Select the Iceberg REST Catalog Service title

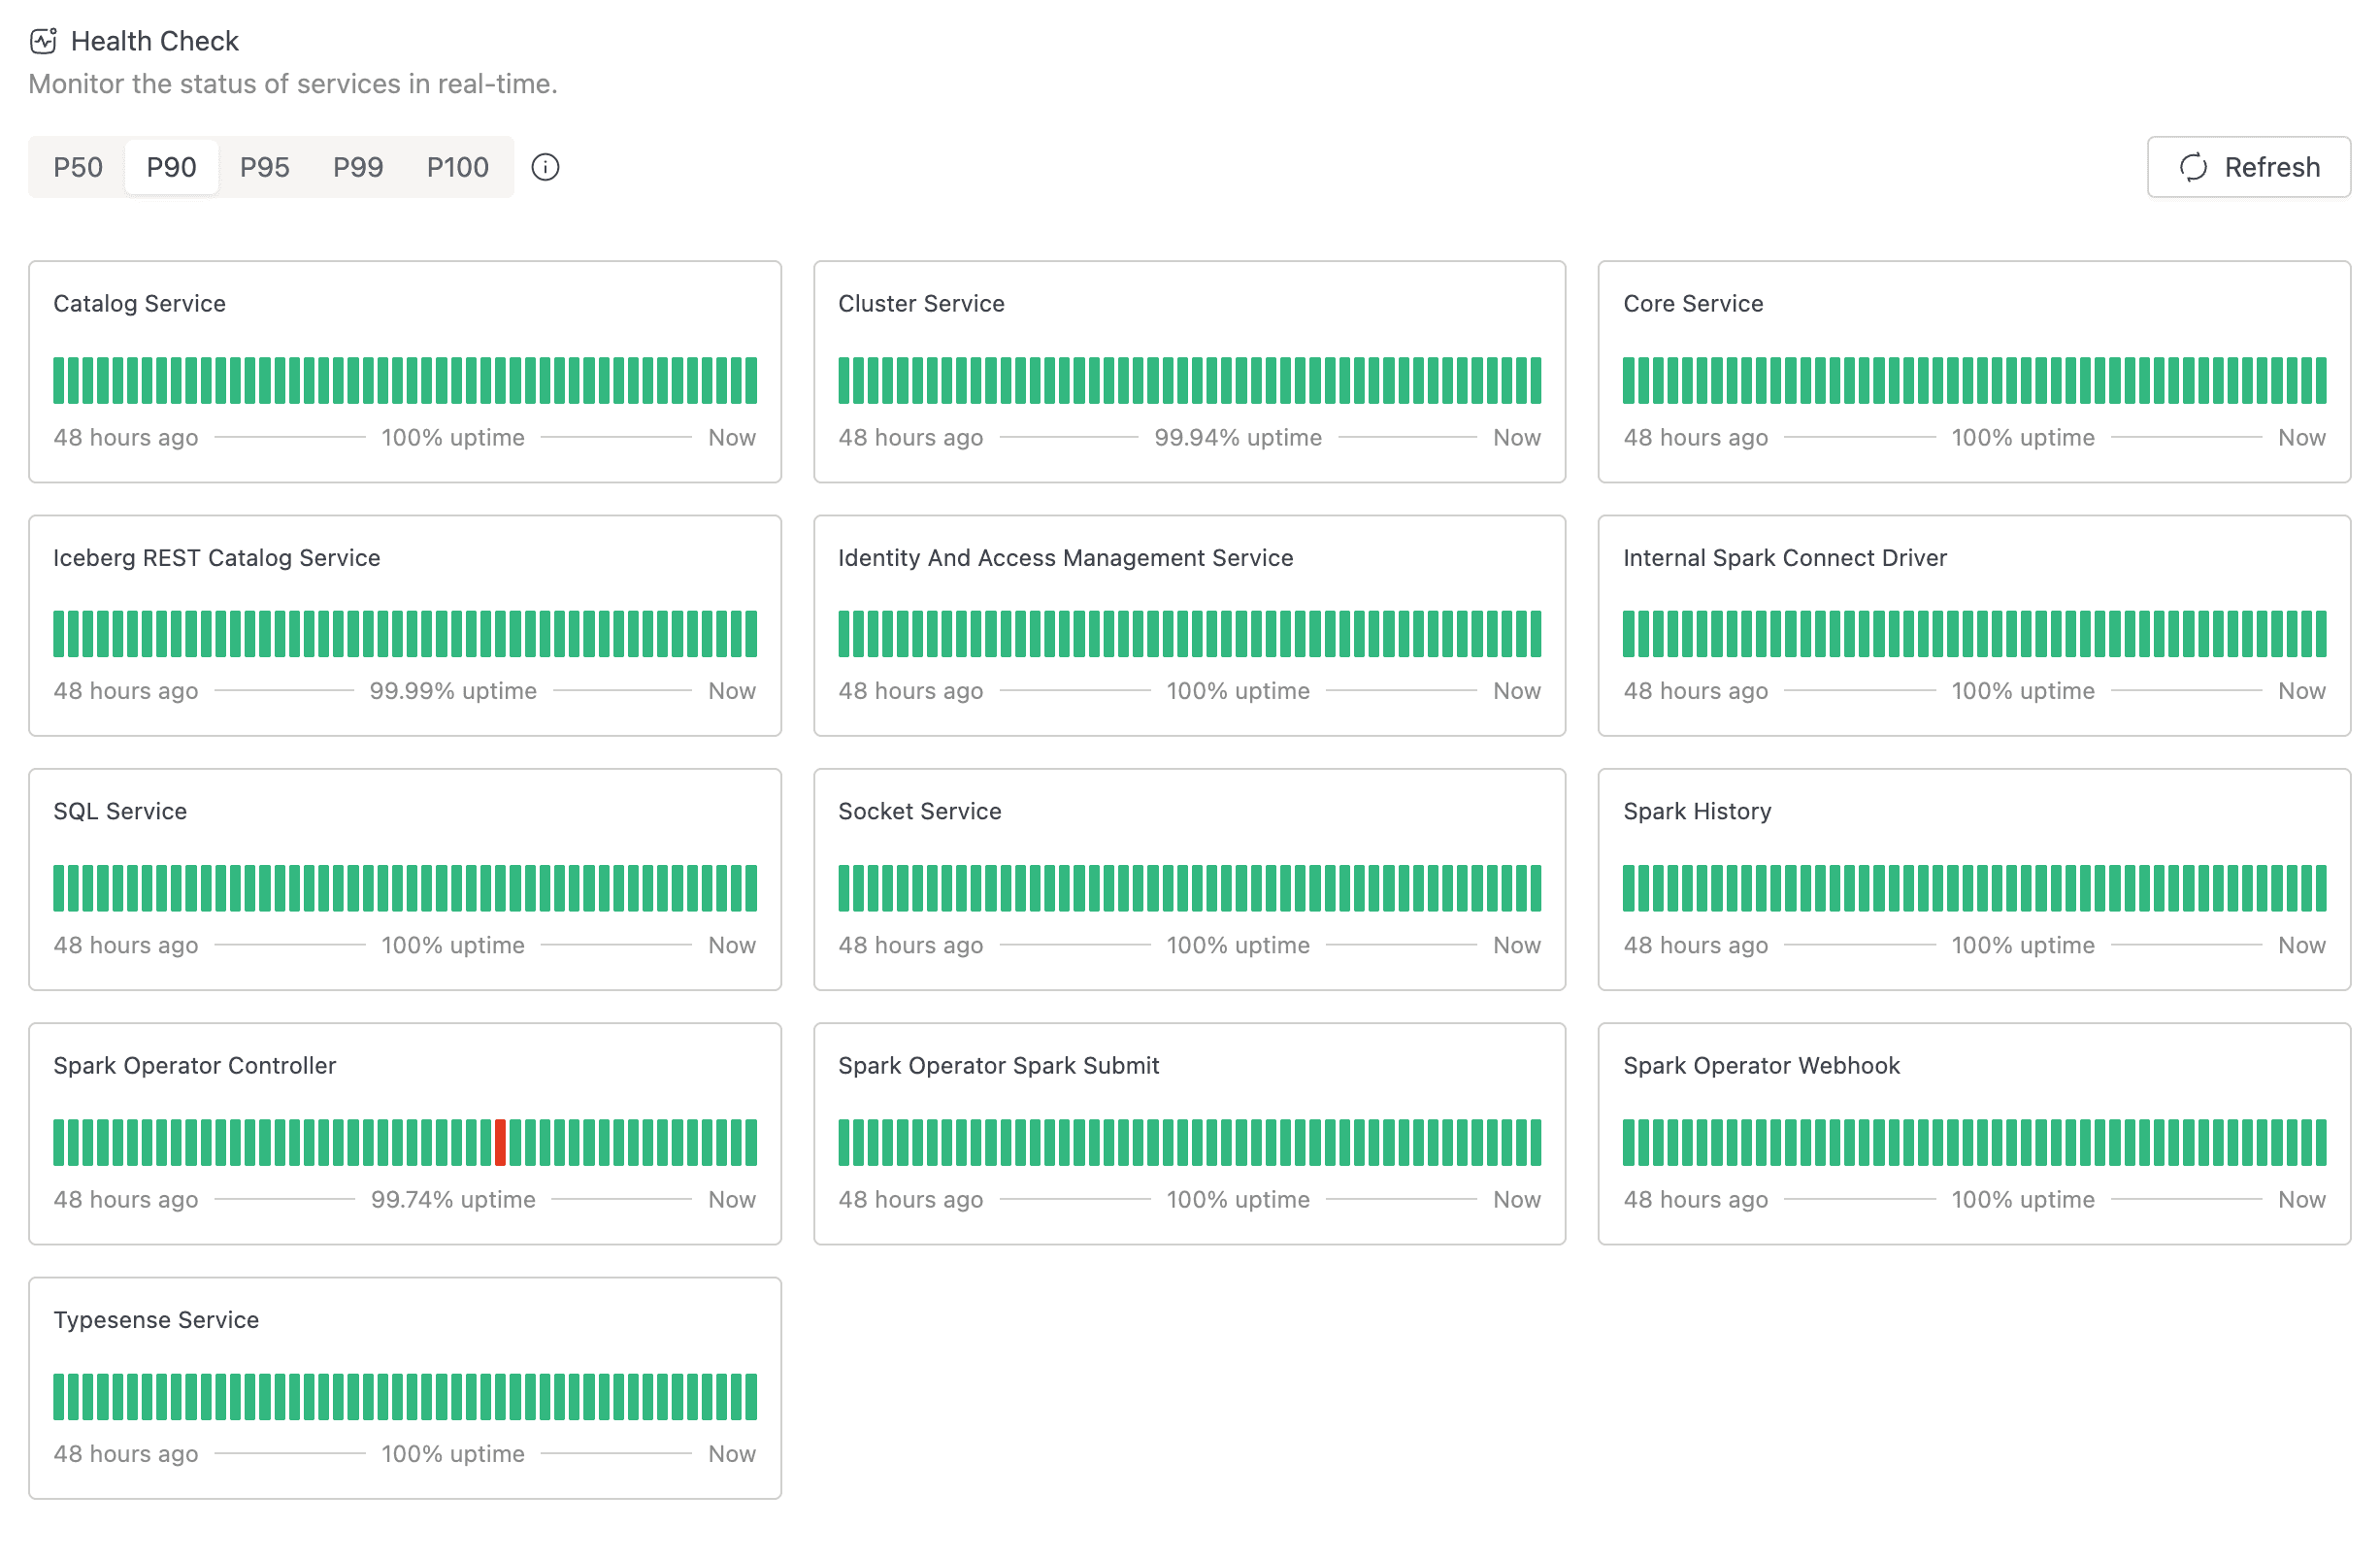[x=216, y=557]
